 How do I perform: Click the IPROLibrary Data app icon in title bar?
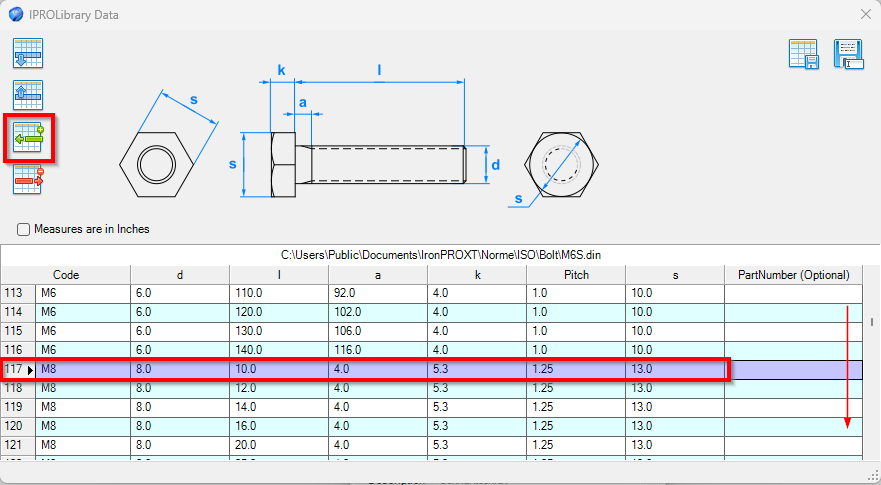16,15
